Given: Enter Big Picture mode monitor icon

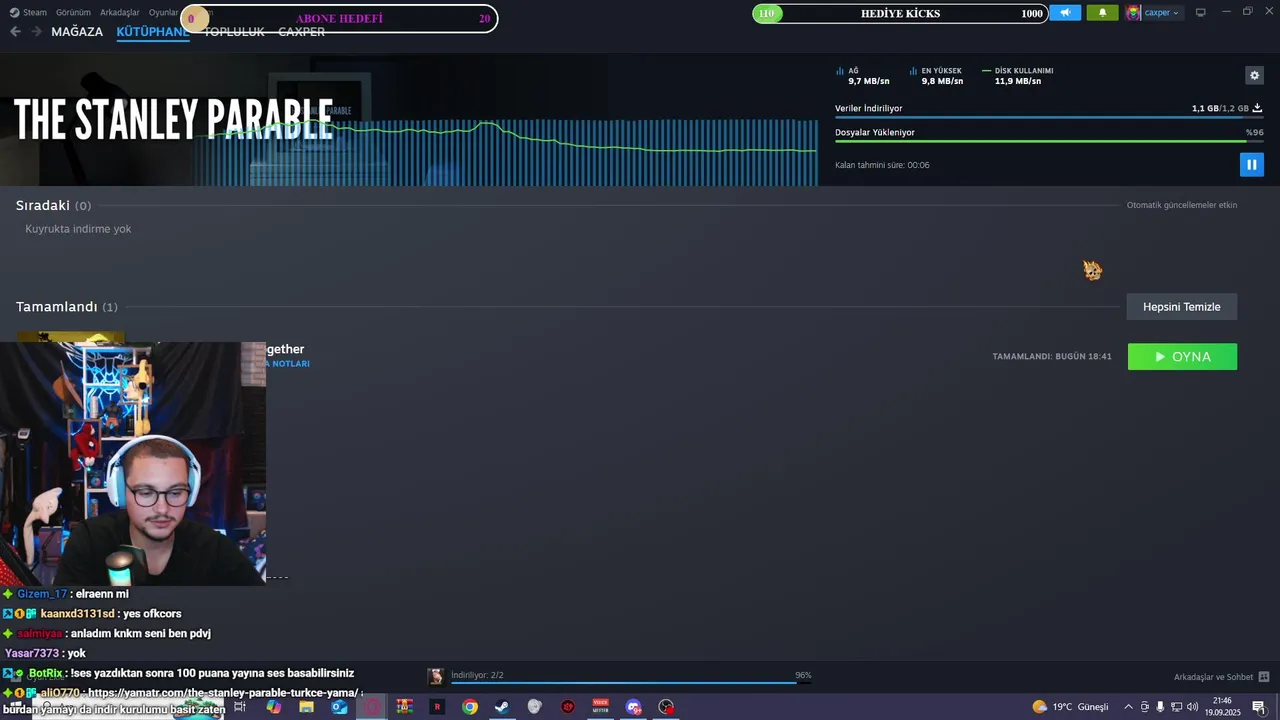Looking at the screenshot, I should (x=1200, y=13).
